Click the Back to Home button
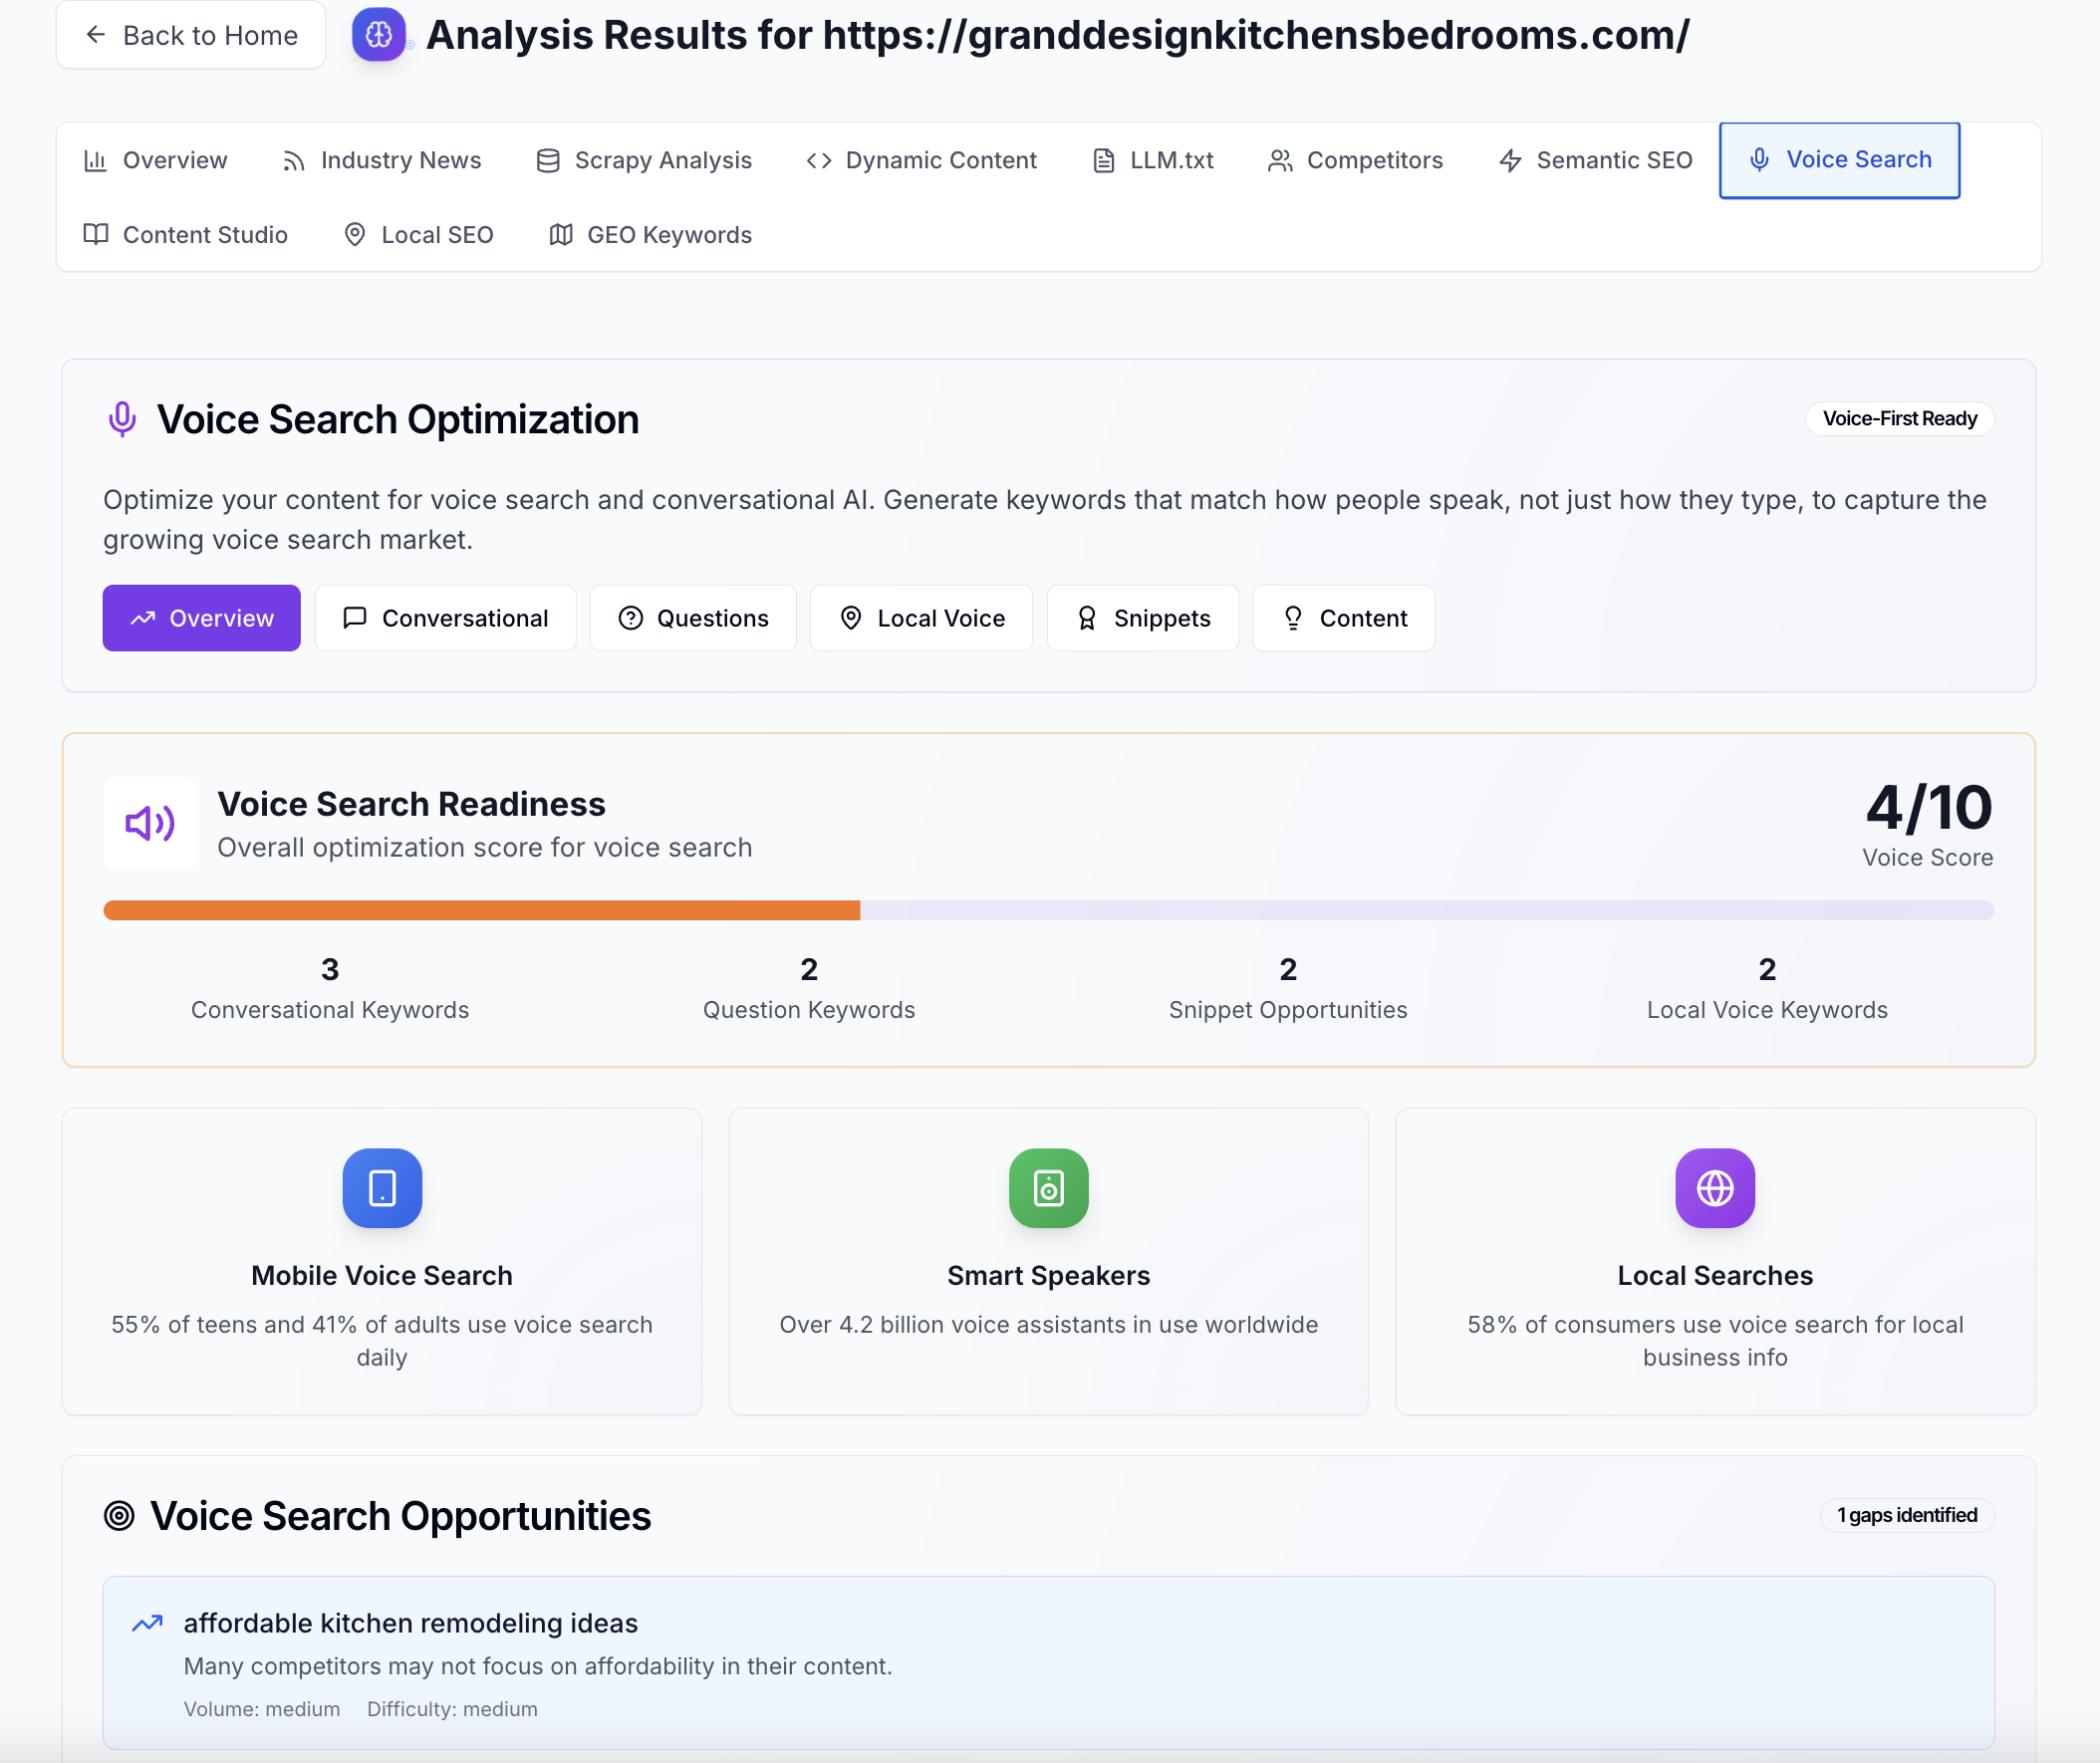Image resolution: width=2100 pixels, height=1763 pixels. point(191,35)
